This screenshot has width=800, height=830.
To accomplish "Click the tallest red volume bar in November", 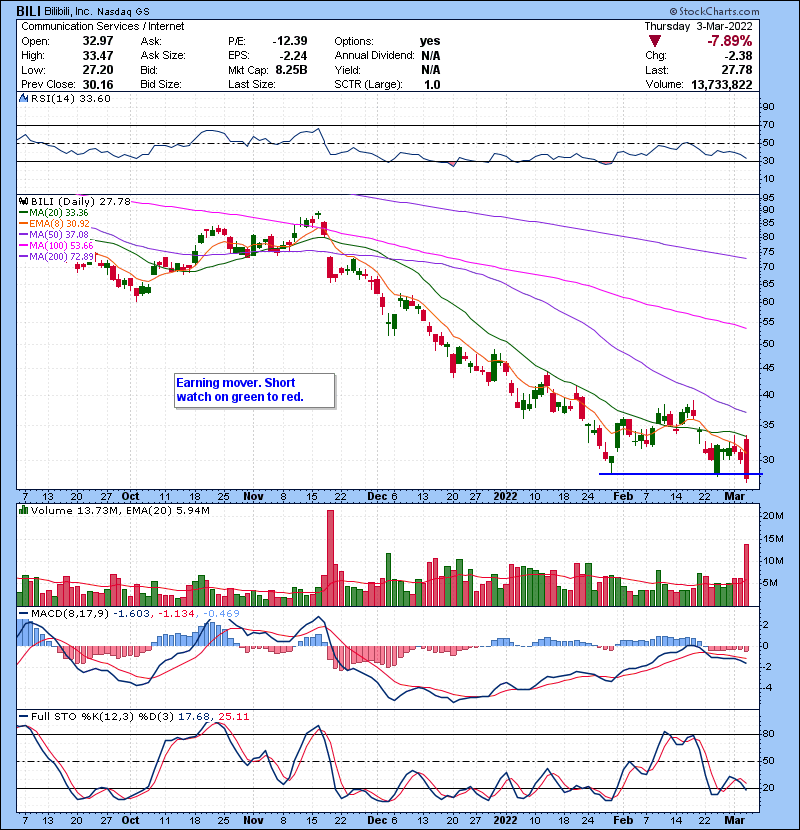I will [x=330, y=558].
